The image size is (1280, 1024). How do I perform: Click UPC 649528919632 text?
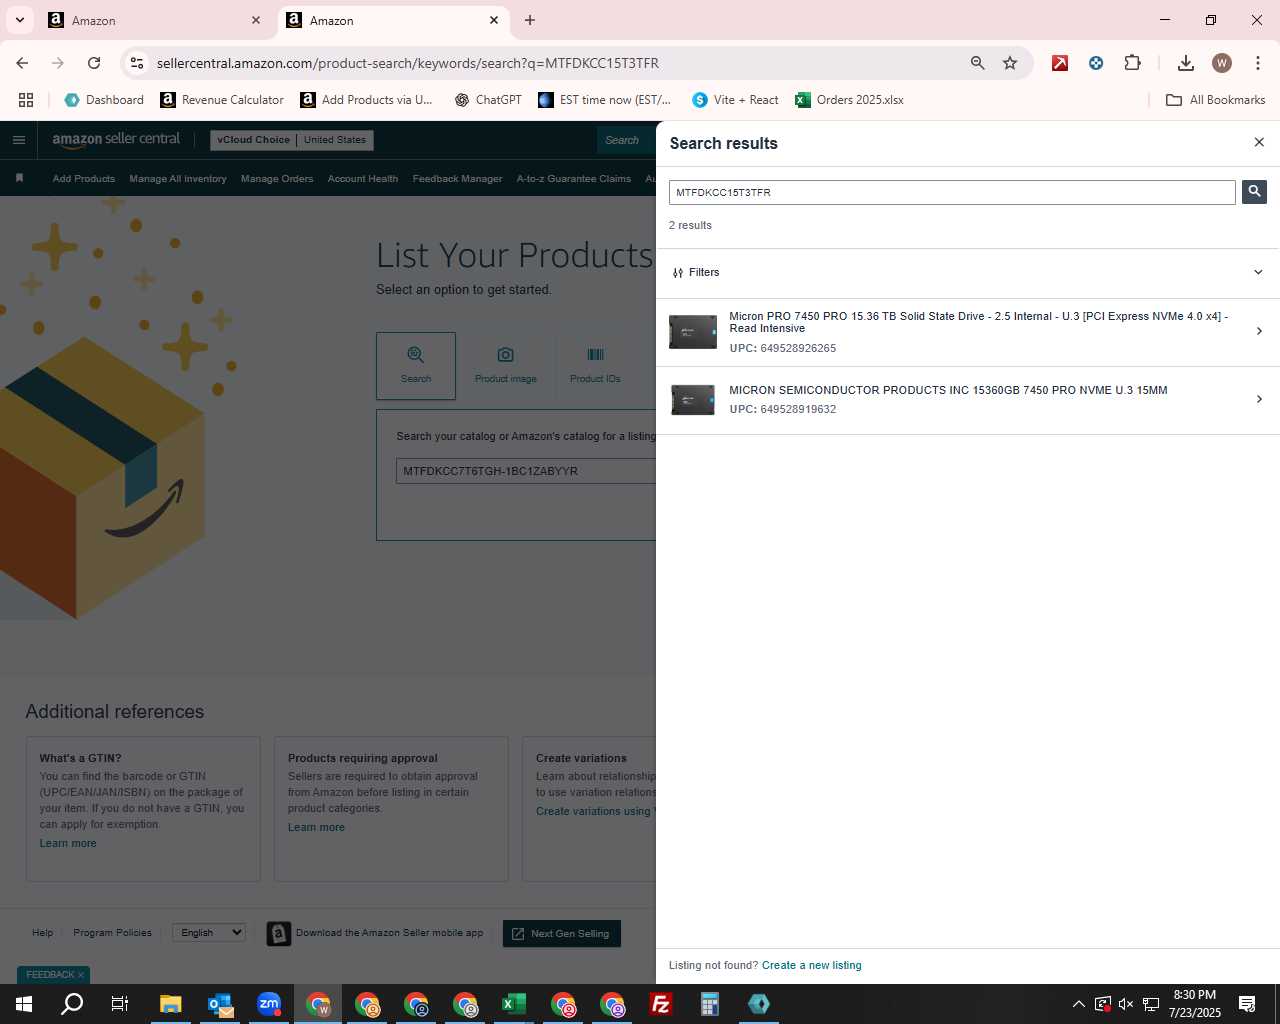pyautogui.click(x=783, y=409)
